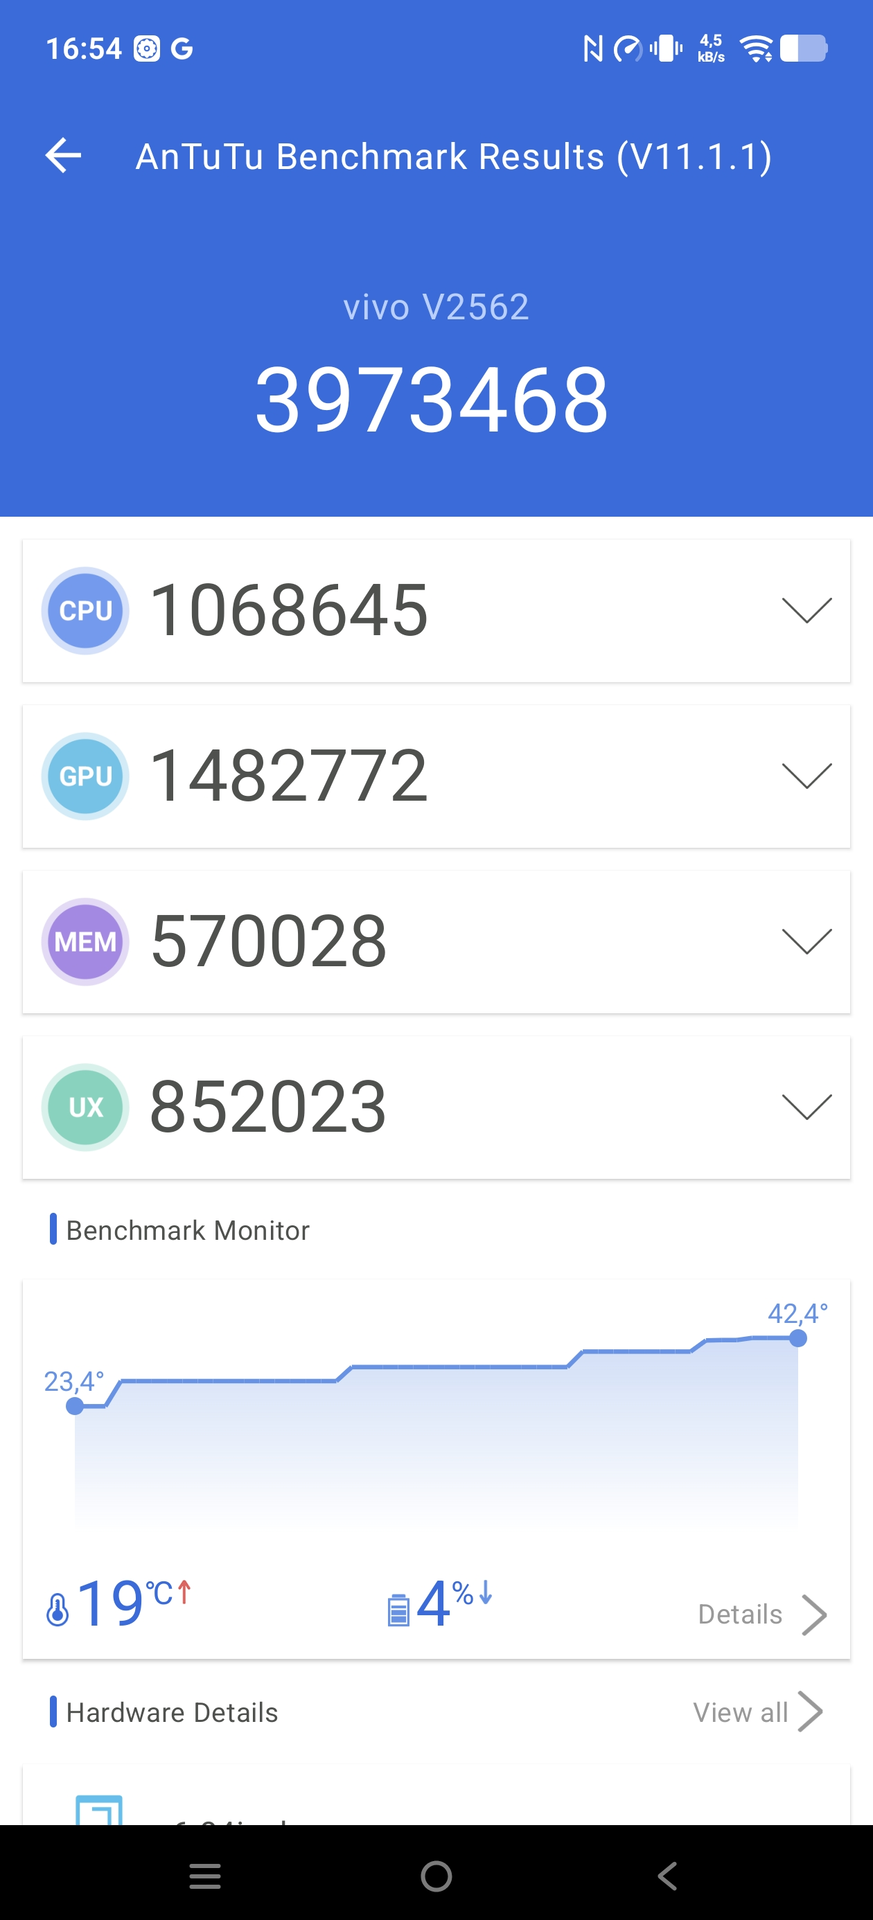
Task: Expand the MEM score 570028 breakdown
Action: (806, 942)
